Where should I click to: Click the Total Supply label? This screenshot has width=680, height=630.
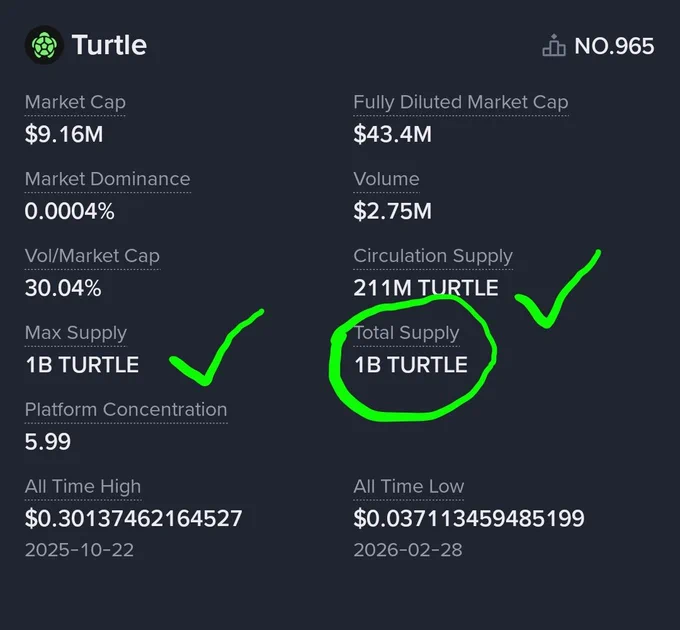click(x=406, y=333)
